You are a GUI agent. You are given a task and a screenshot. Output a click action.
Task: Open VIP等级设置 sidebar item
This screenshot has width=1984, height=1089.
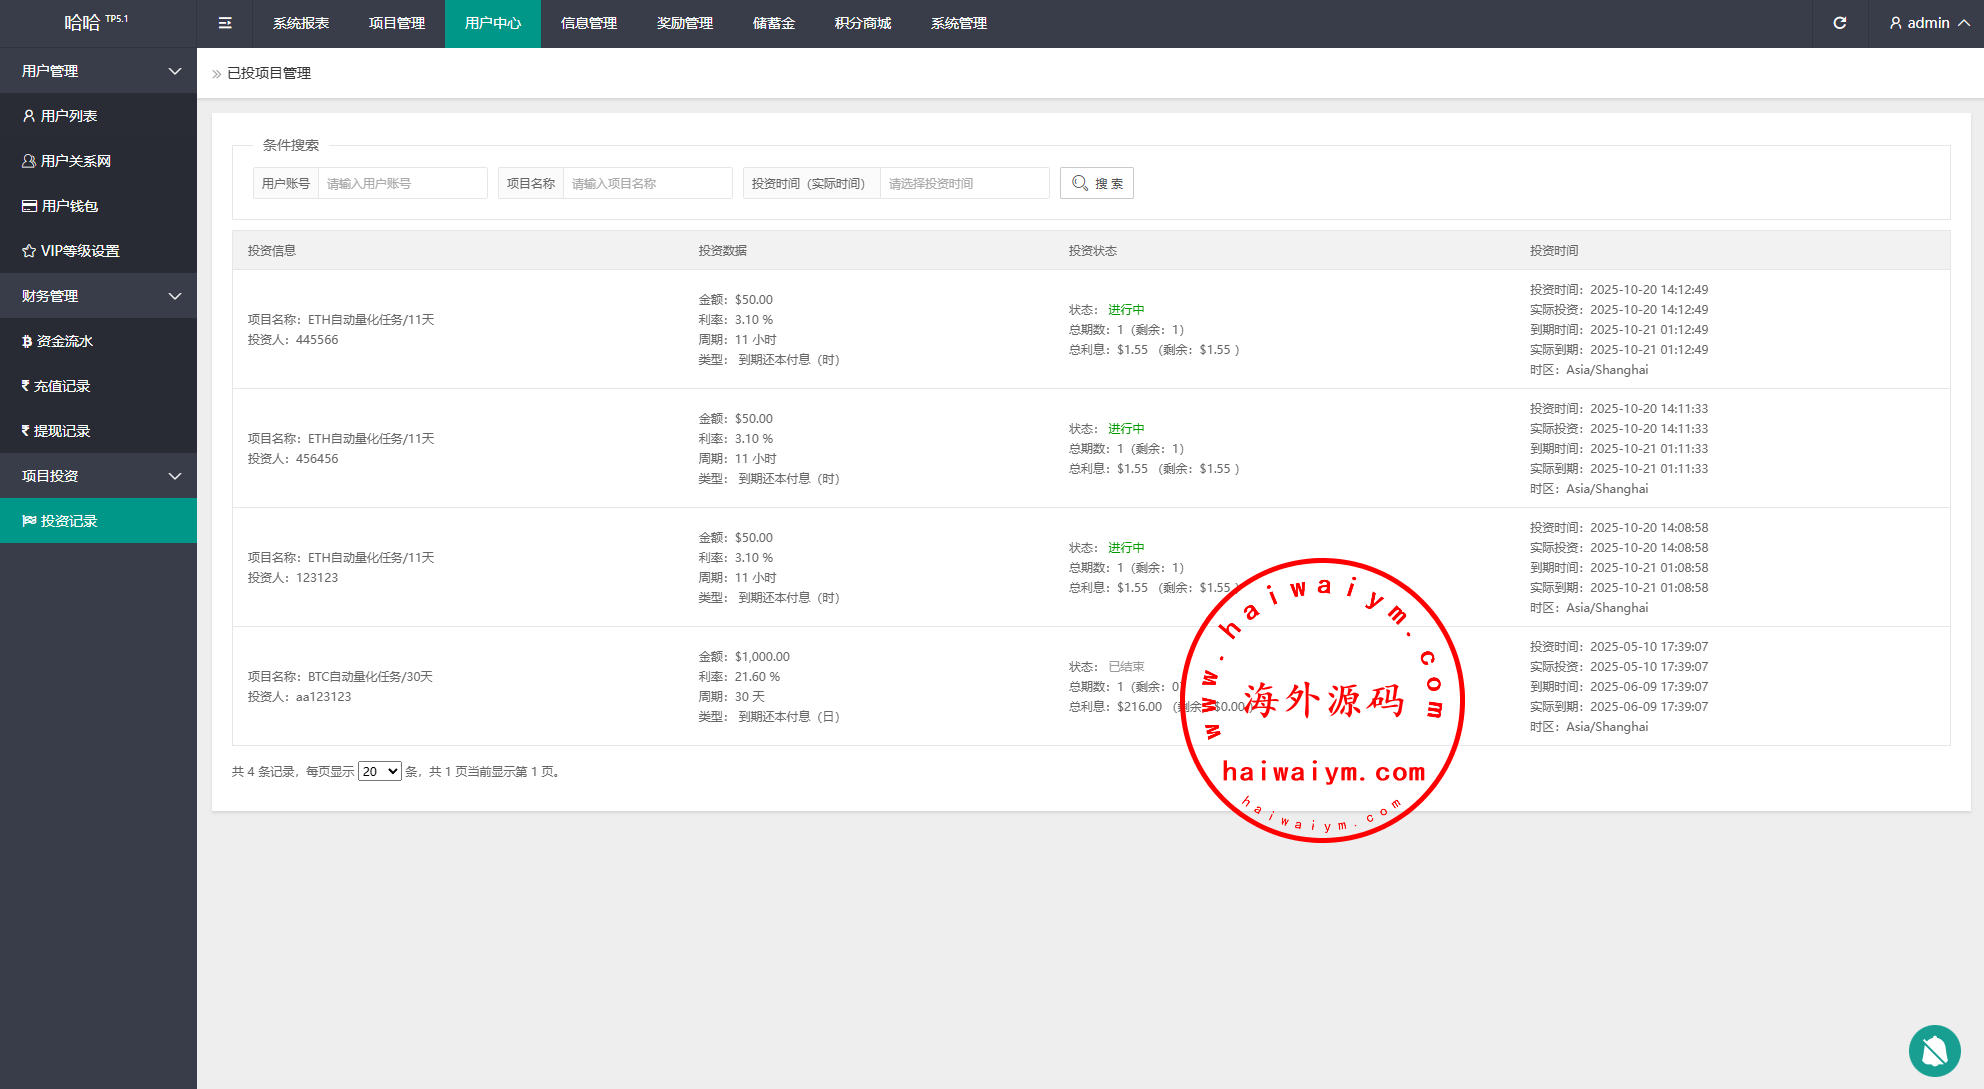coord(79,251)
